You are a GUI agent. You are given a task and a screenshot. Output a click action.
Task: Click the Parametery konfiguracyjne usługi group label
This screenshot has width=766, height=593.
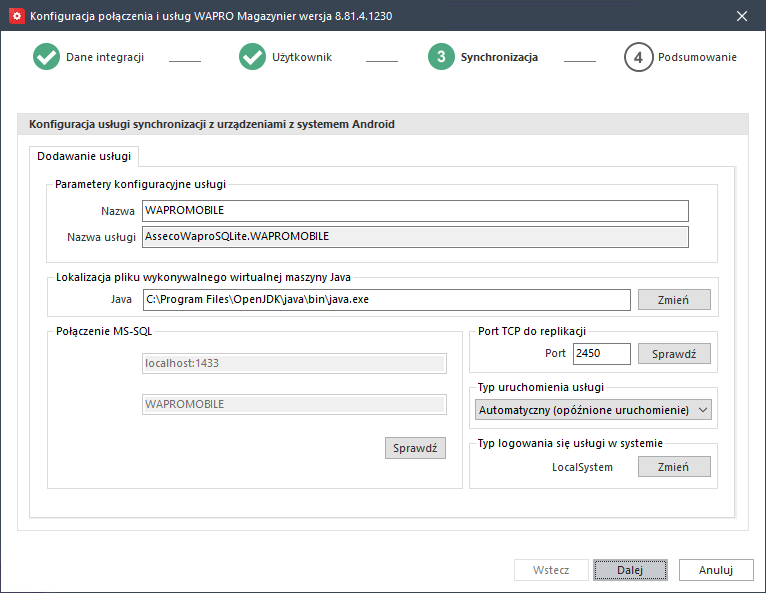tap(140, 184)
